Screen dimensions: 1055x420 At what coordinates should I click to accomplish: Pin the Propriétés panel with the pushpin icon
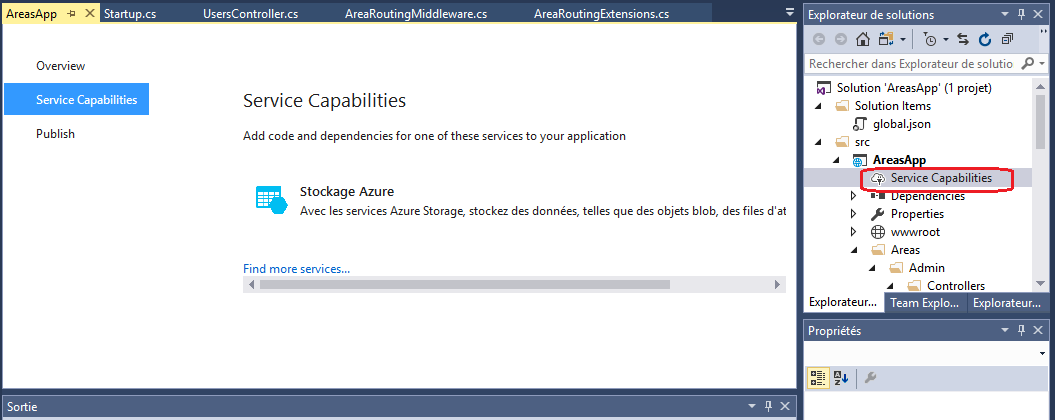point(1022,331)
